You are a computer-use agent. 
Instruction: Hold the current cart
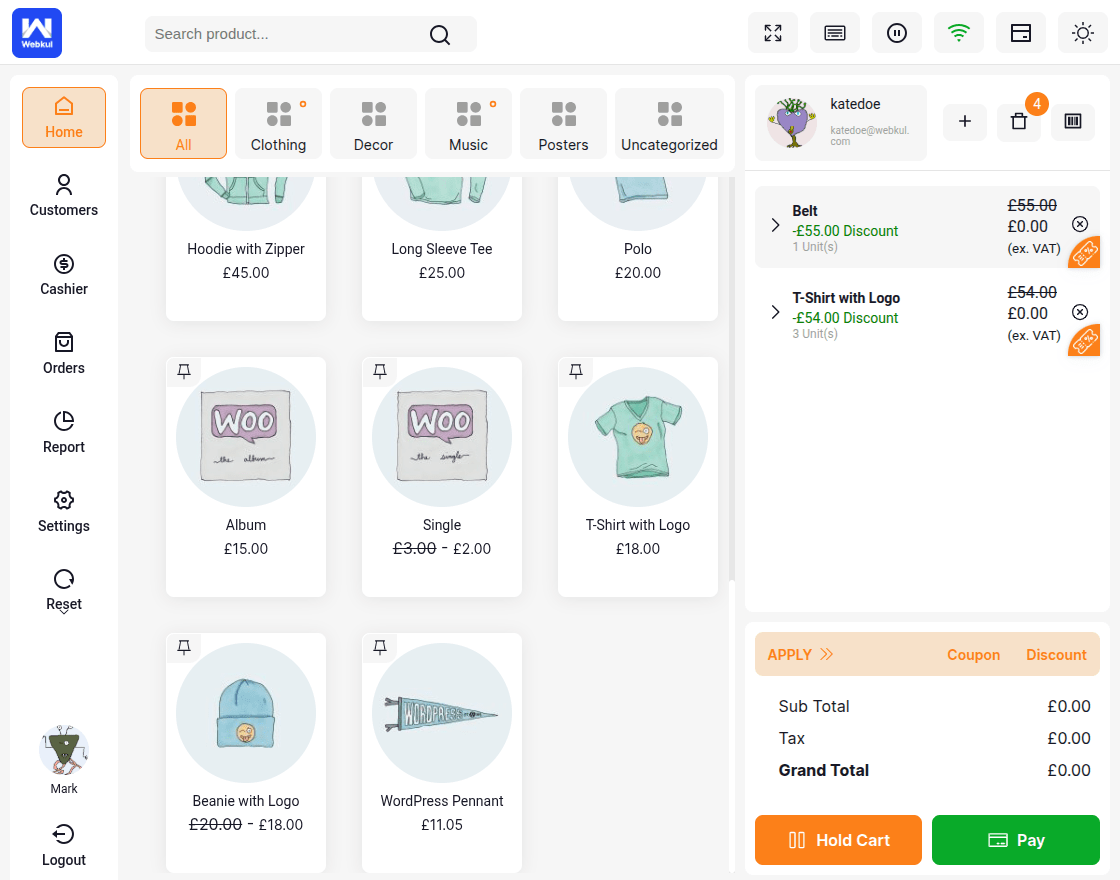pyautogui.click(x=838, y=840)
